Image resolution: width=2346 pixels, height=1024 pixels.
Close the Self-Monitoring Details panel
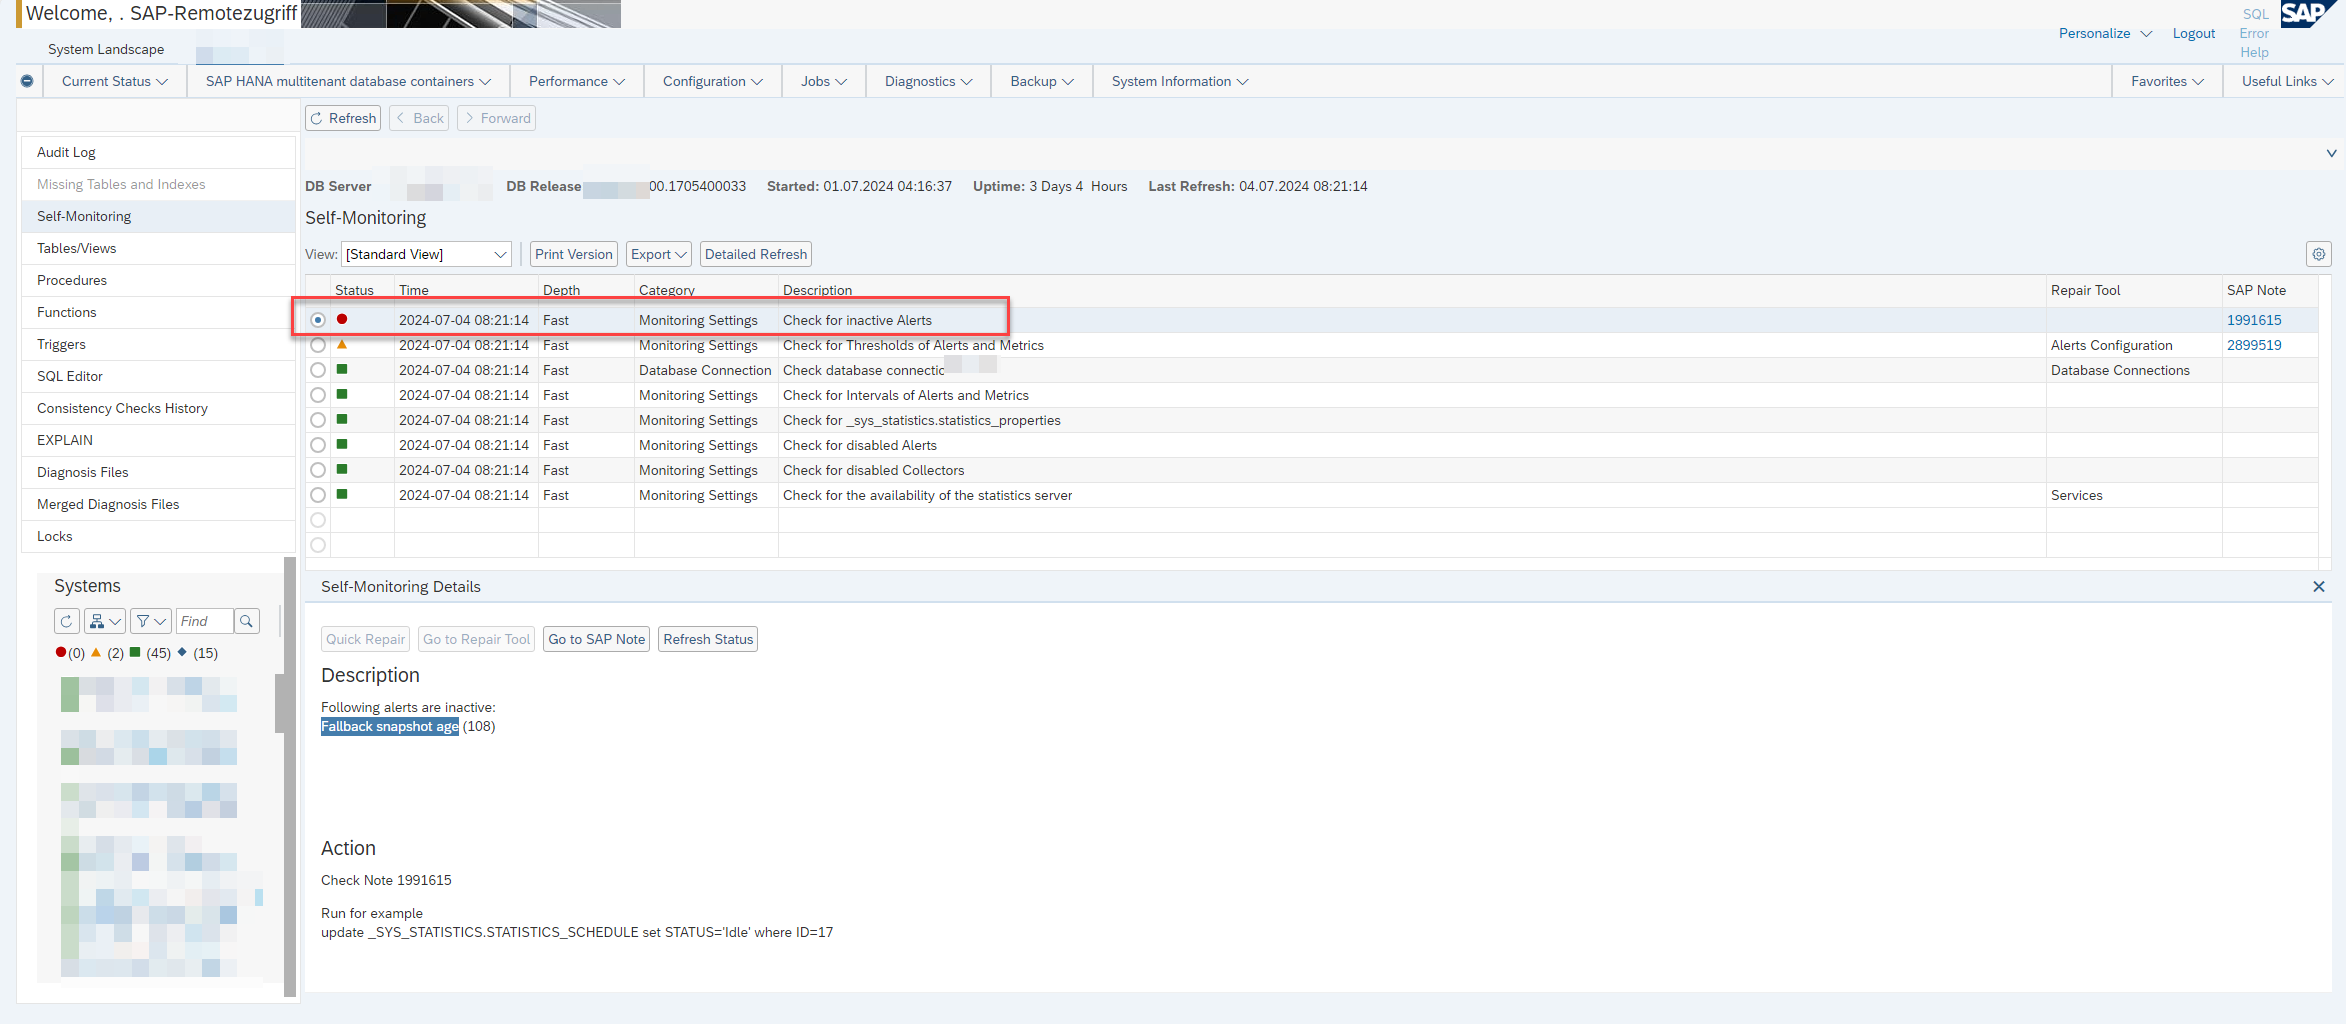click(2318, 587)
